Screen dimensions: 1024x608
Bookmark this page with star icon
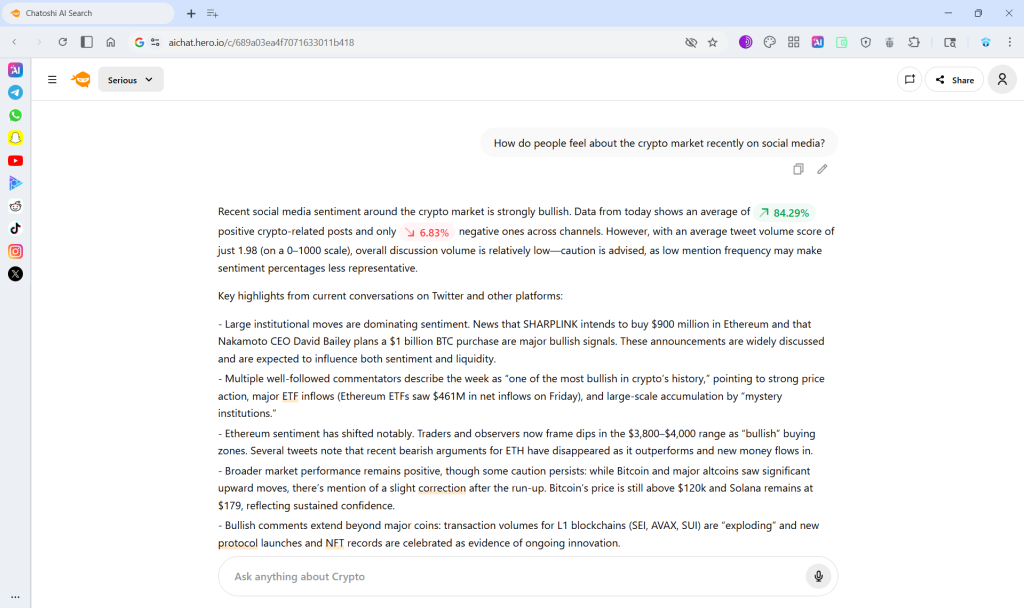(713, 42)
